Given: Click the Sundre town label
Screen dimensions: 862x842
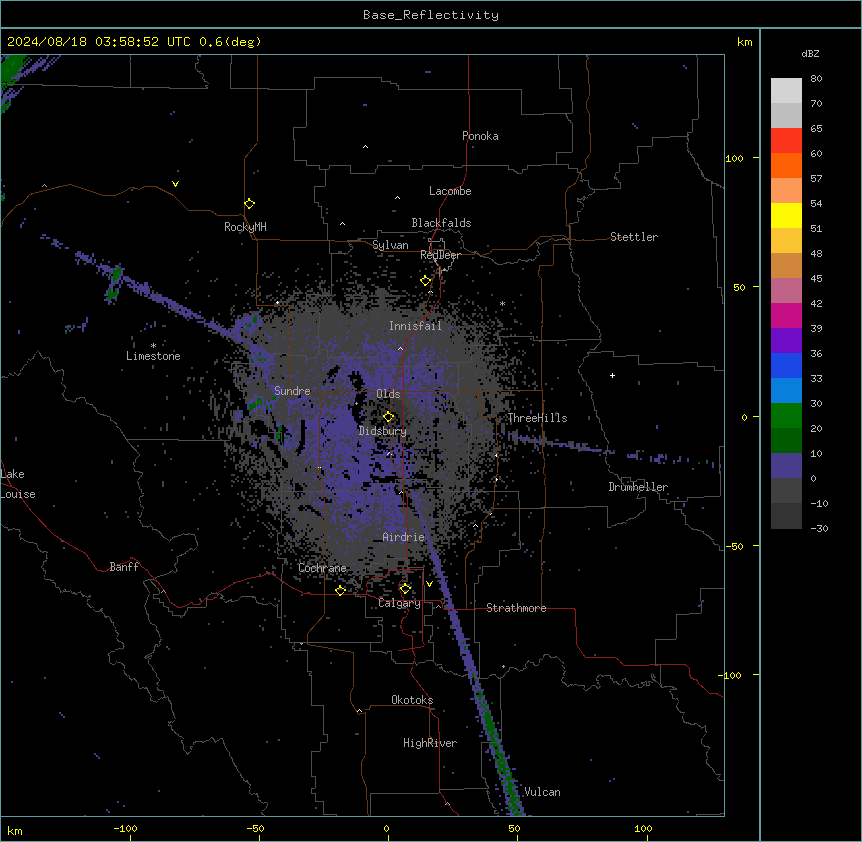Looking at the screenshot, I should [x=292, y=391].
